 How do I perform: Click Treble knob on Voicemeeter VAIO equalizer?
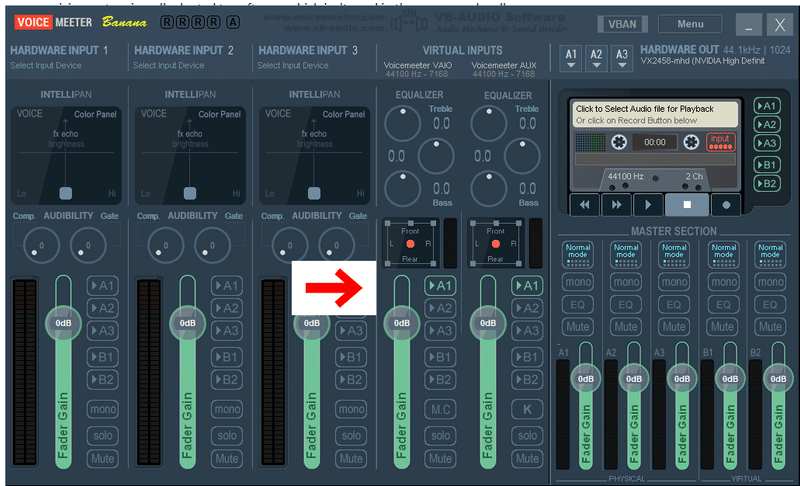[403, 123]
